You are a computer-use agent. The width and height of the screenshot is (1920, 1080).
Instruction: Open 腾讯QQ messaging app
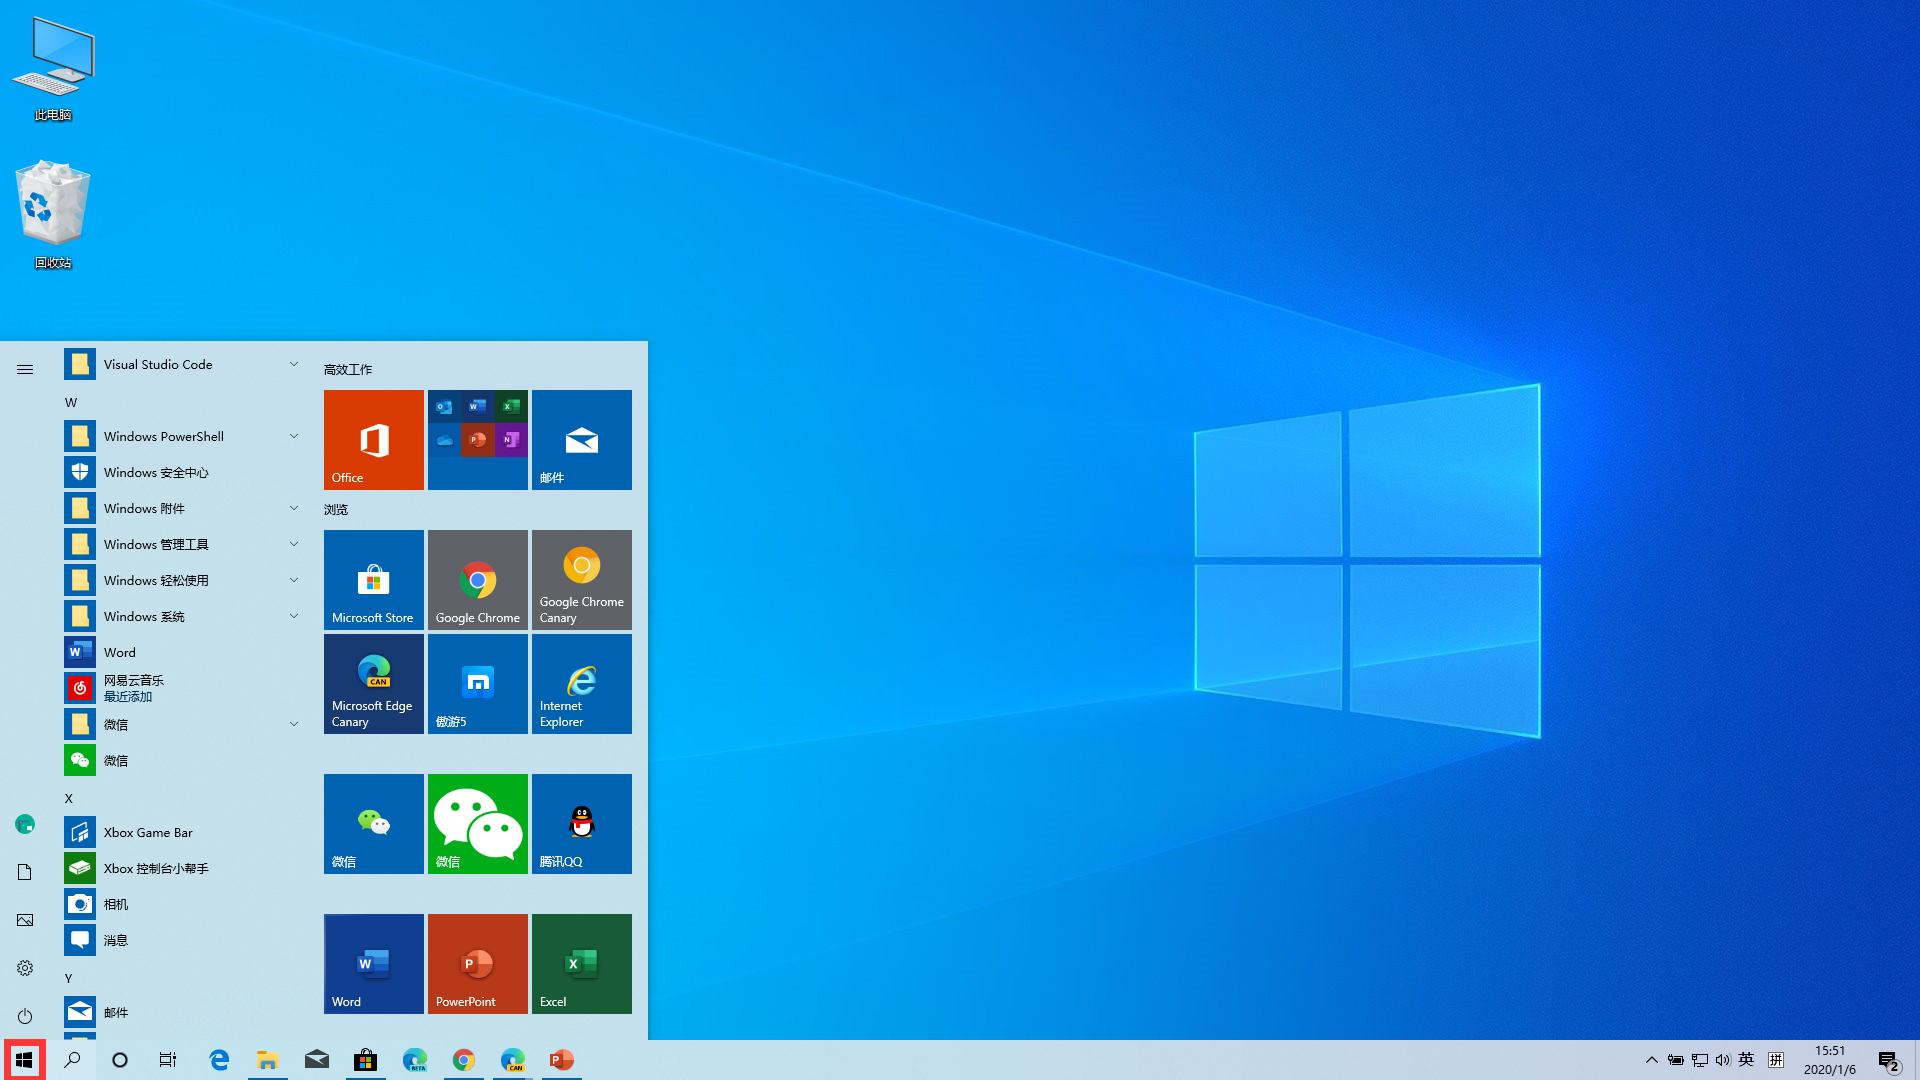582,823
